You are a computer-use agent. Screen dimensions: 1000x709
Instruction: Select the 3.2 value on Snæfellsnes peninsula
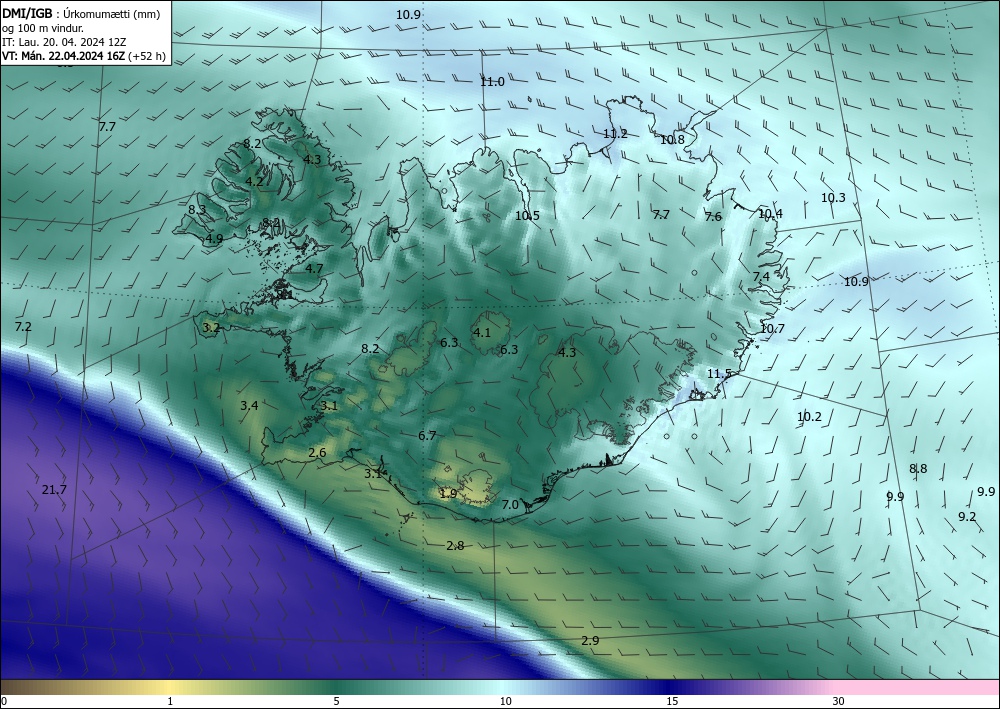211,328
